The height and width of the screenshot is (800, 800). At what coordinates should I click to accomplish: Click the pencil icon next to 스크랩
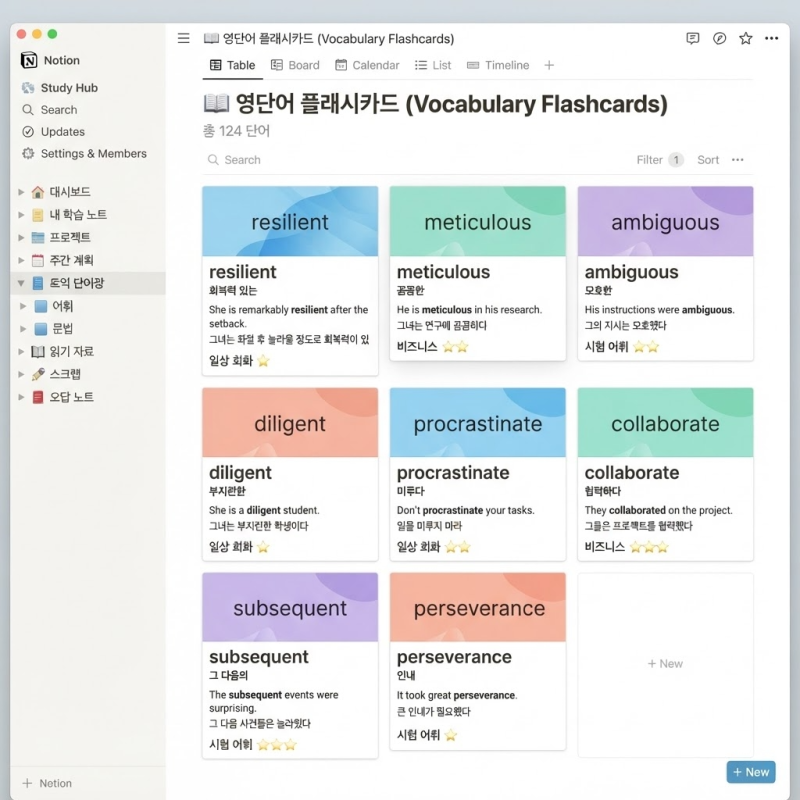pos(38,374)
